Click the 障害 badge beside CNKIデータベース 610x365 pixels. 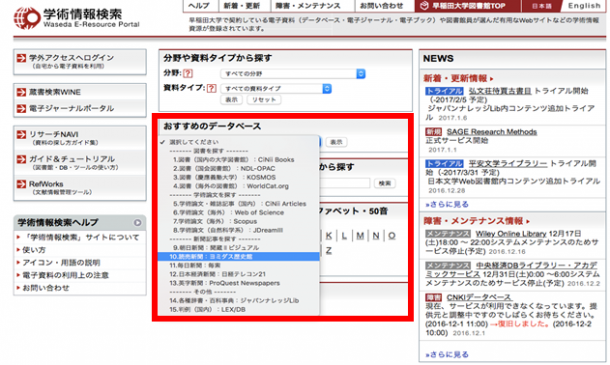pos(433,298)
